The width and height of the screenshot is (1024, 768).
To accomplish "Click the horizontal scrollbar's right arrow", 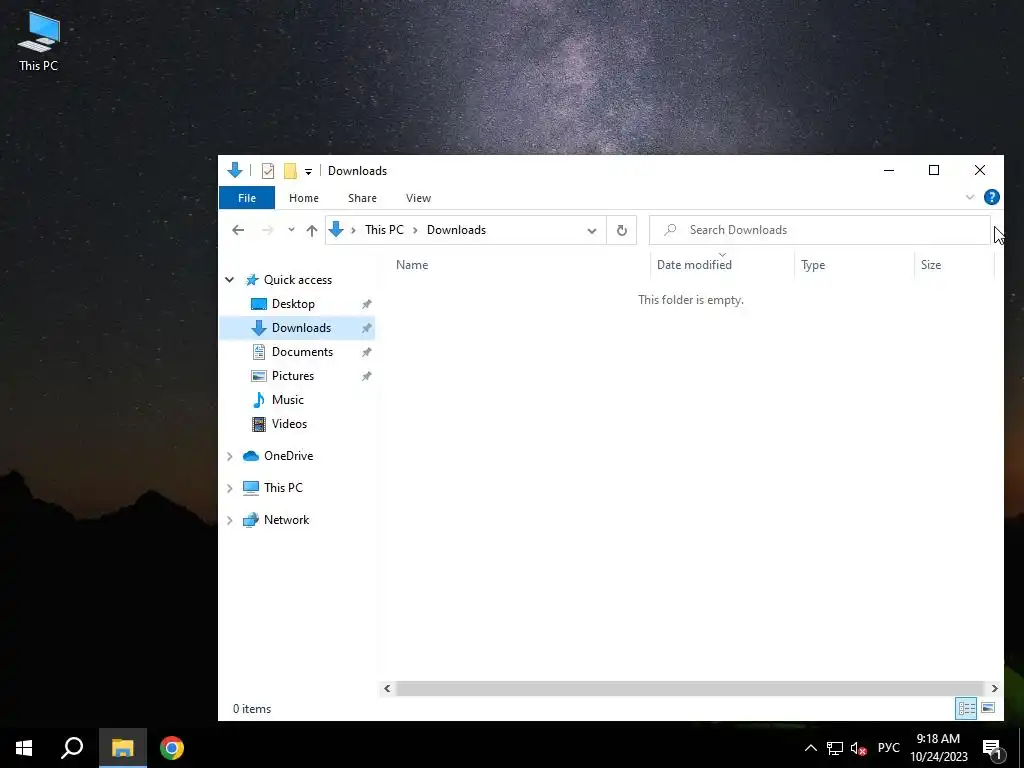I will point(994,688).
